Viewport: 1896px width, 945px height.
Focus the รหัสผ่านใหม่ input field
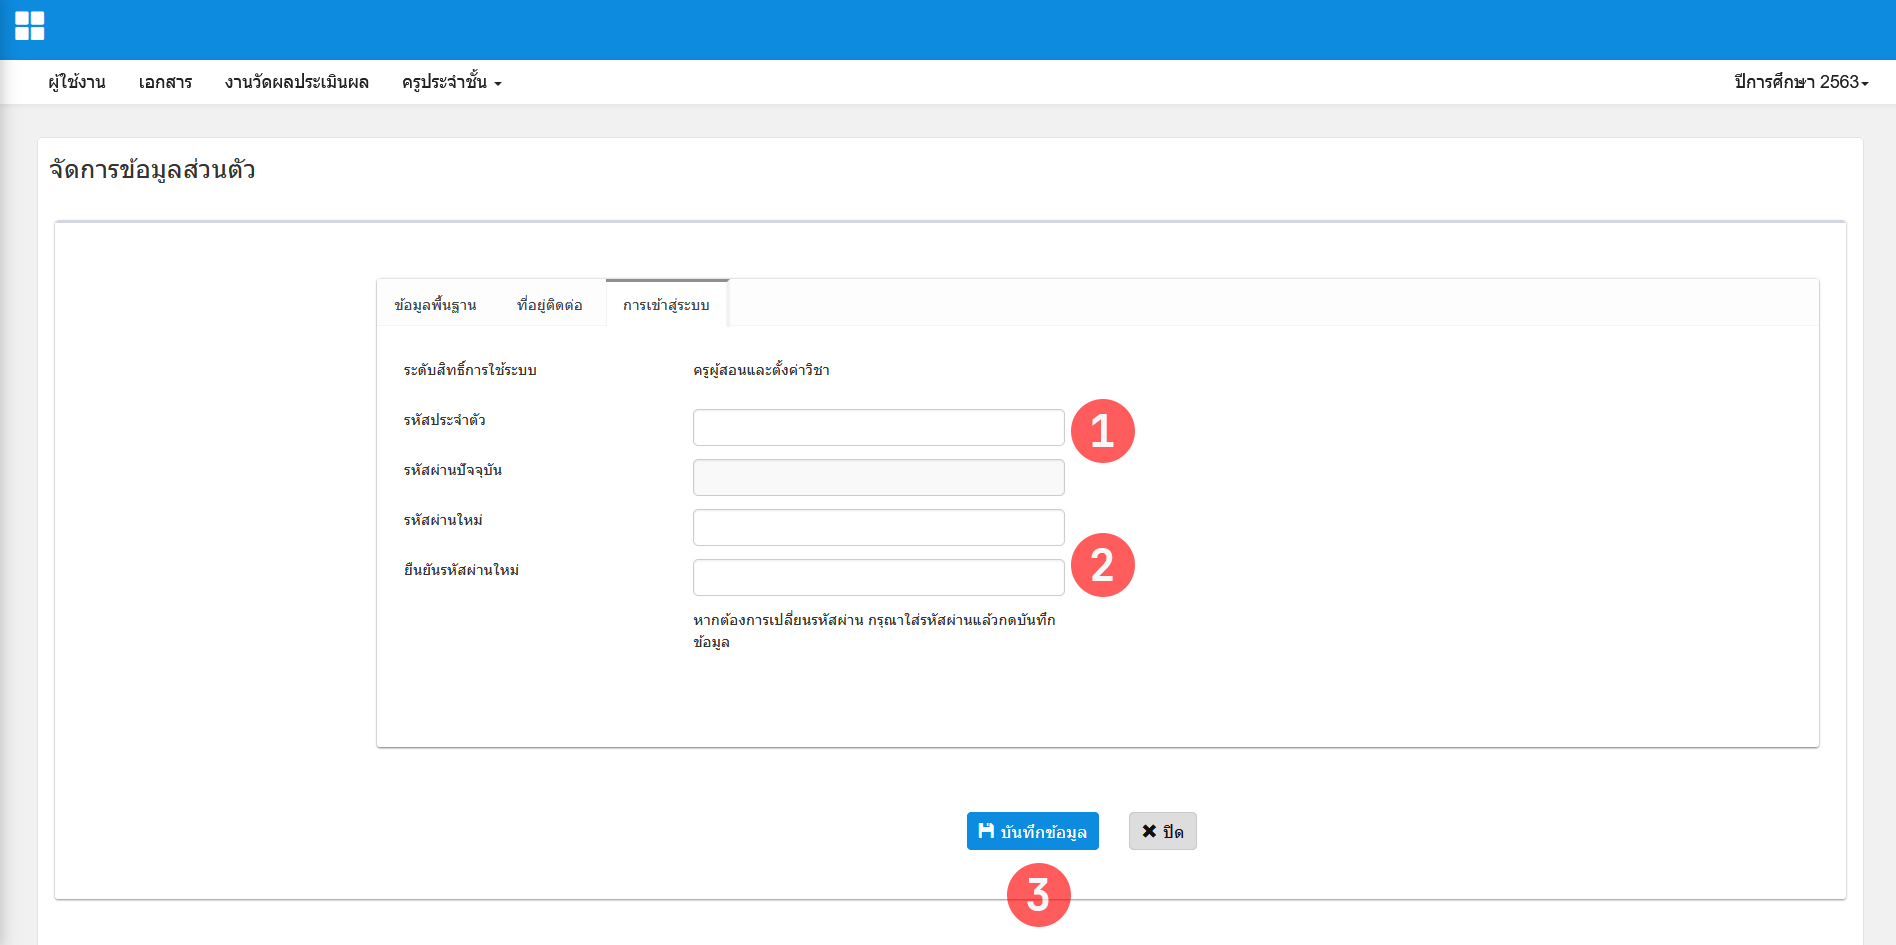(879, 527)
